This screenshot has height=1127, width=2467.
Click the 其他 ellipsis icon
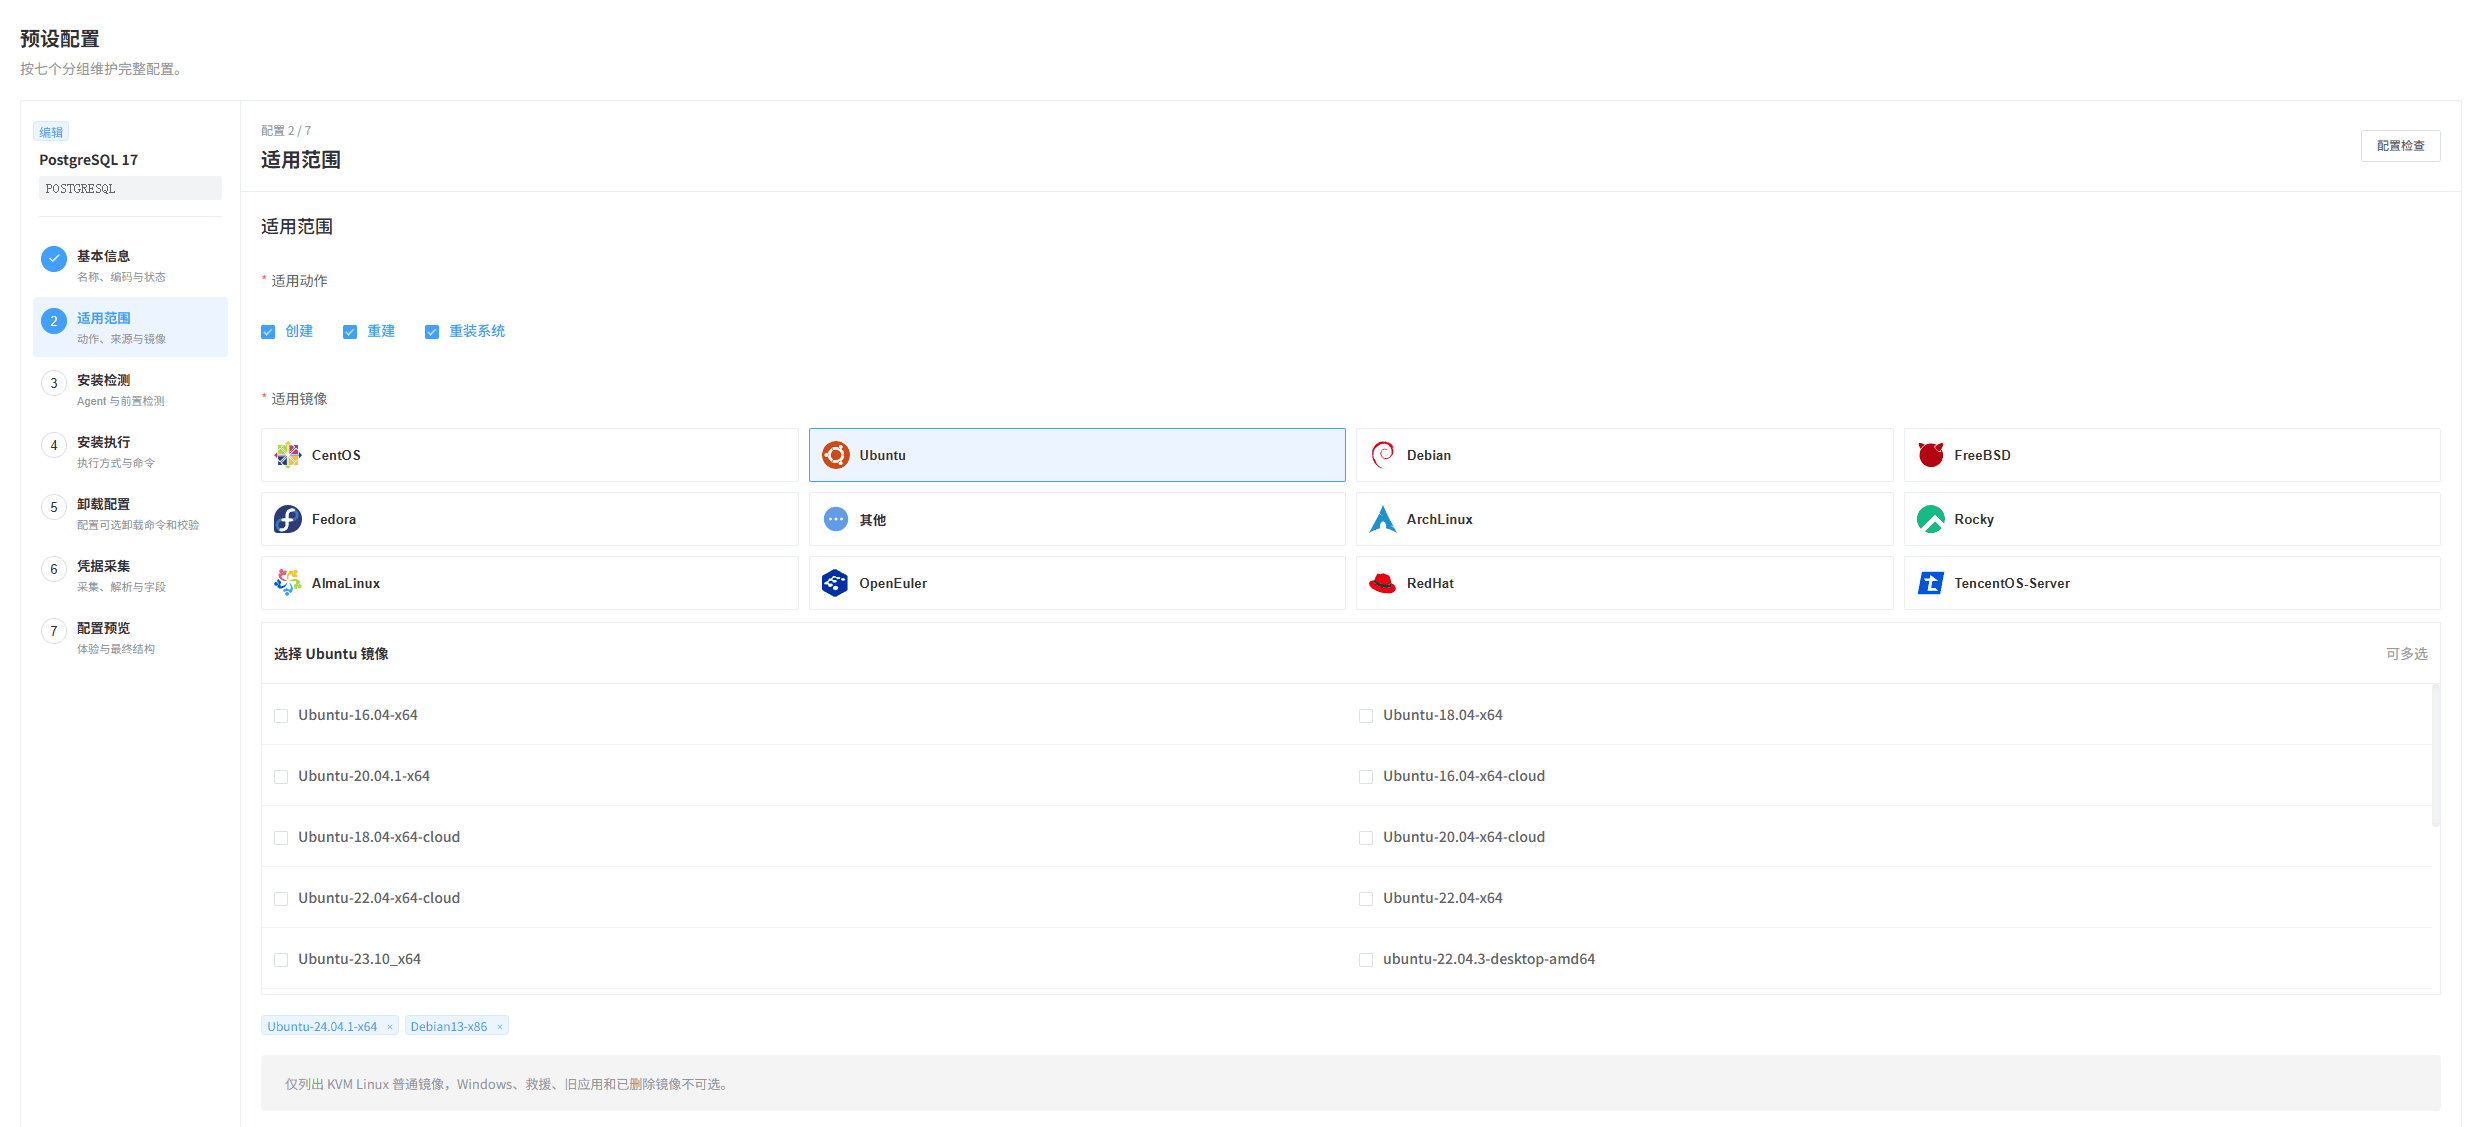click(835, 519)
